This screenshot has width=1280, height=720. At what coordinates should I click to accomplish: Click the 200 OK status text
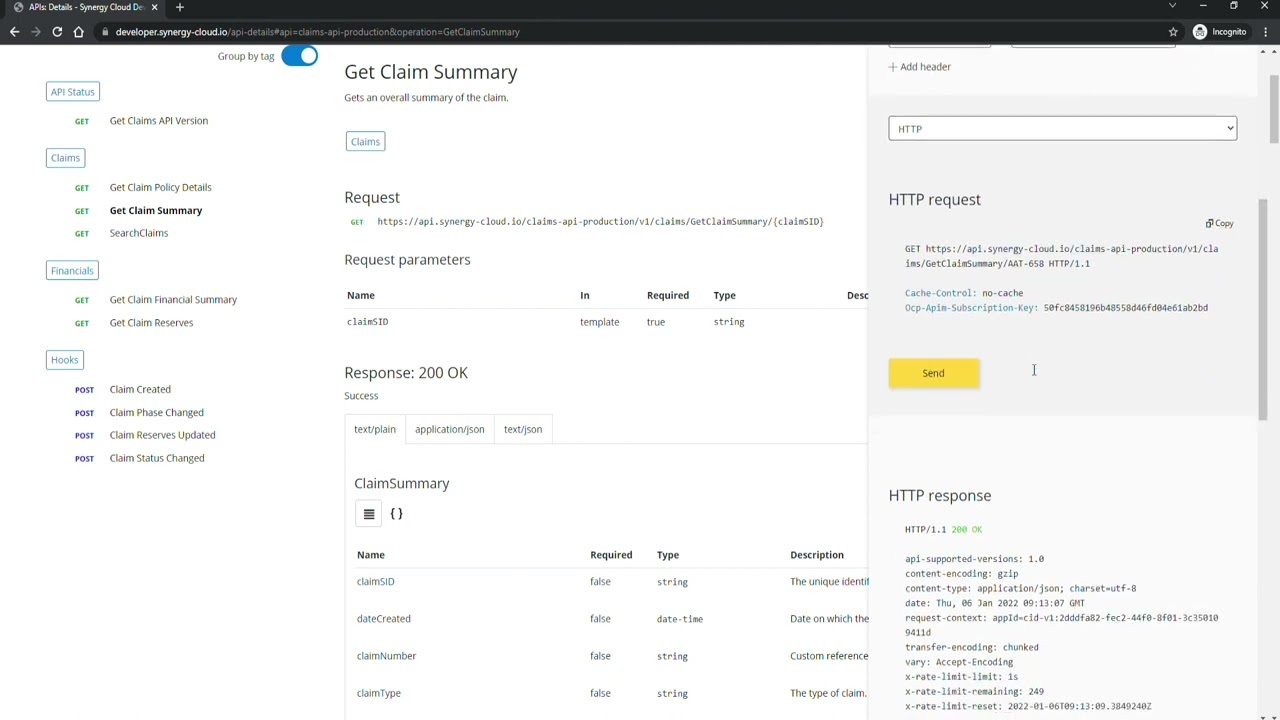coord(966,530)
